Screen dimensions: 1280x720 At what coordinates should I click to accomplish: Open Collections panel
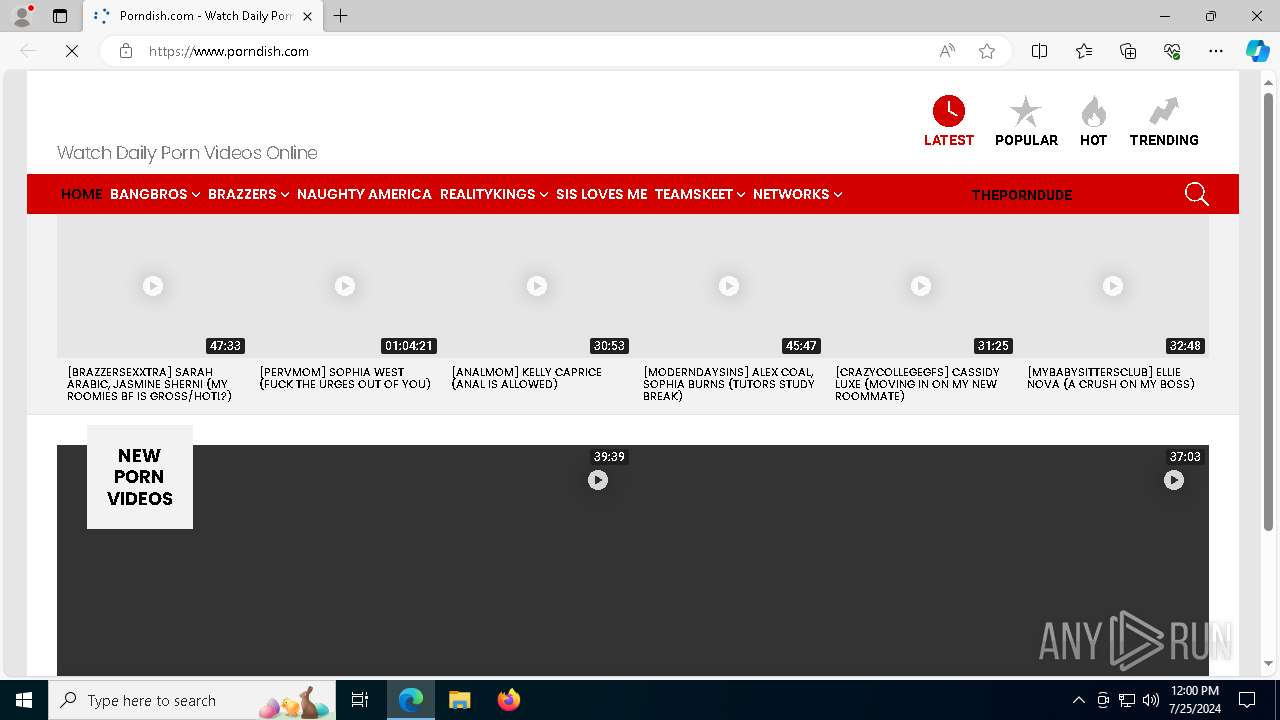coord(1128,51)
